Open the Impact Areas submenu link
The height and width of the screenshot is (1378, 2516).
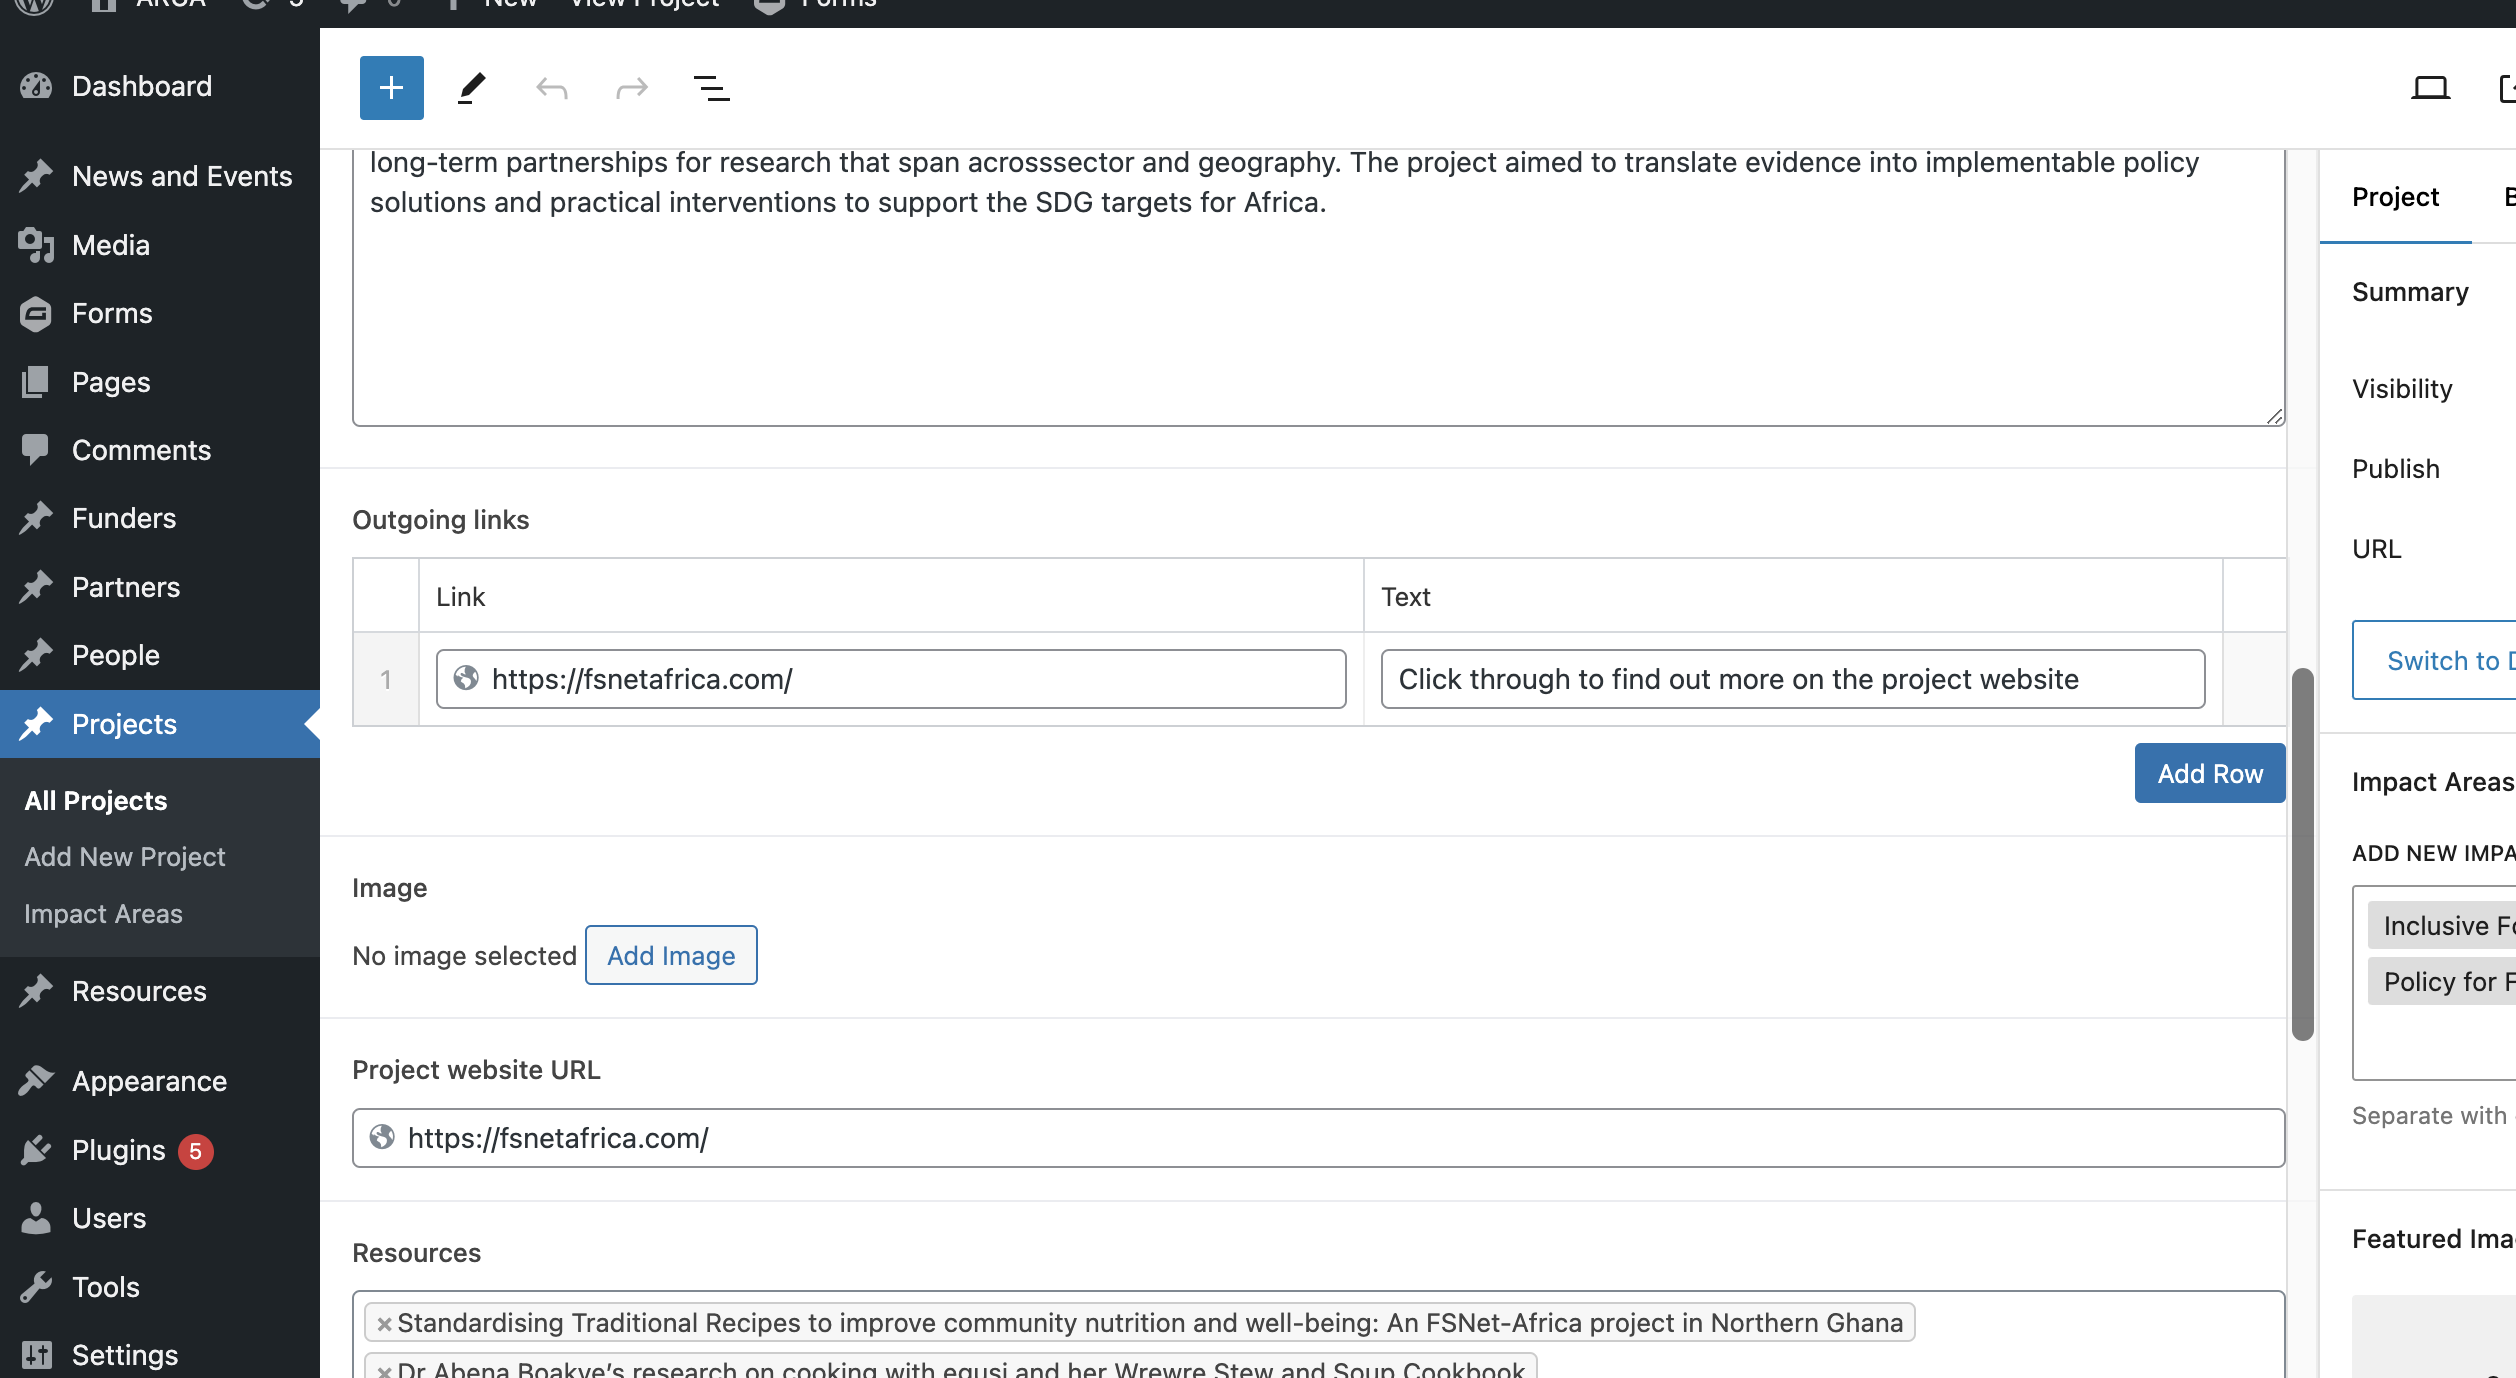(103, 914)
